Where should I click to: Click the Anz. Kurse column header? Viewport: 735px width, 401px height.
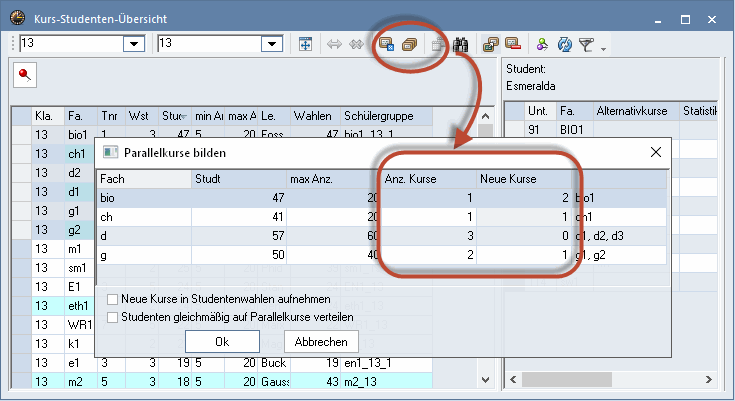tap(428, 179)
